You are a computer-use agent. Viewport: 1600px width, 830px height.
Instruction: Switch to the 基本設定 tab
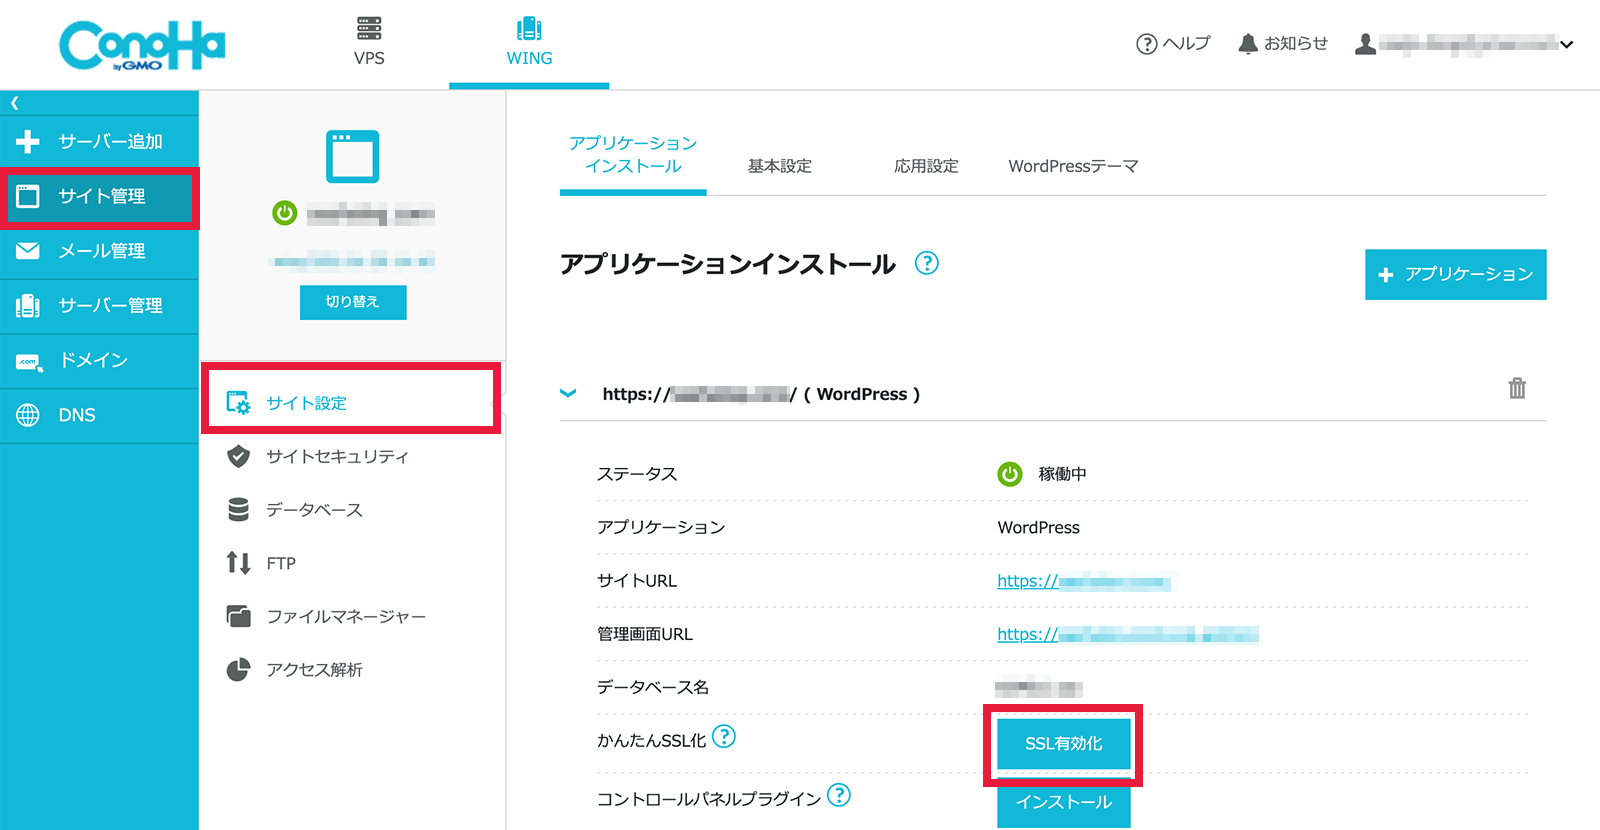(x=780, y=166)
